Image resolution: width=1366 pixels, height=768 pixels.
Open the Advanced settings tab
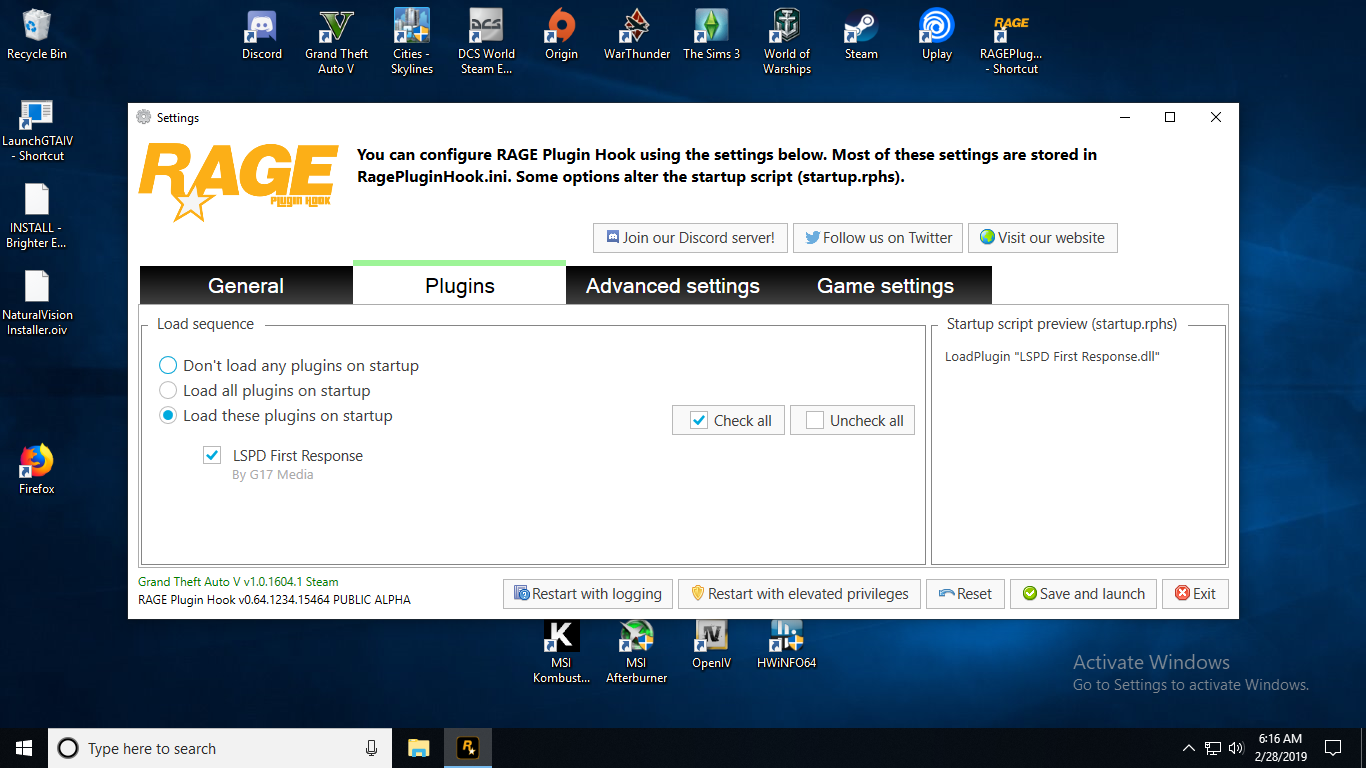tap(673, 286)
